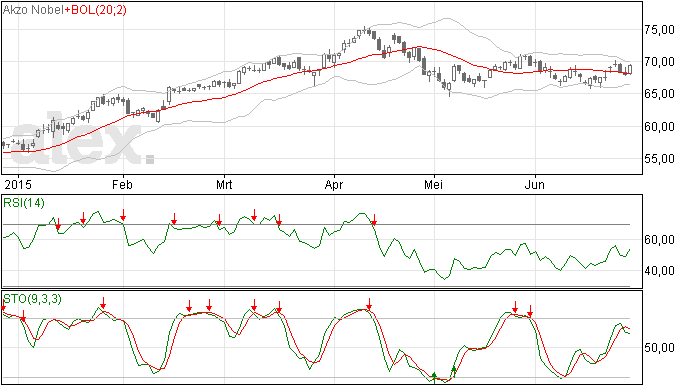Click the 2015 date axis label
690x387 pixels.
point(18,184)
